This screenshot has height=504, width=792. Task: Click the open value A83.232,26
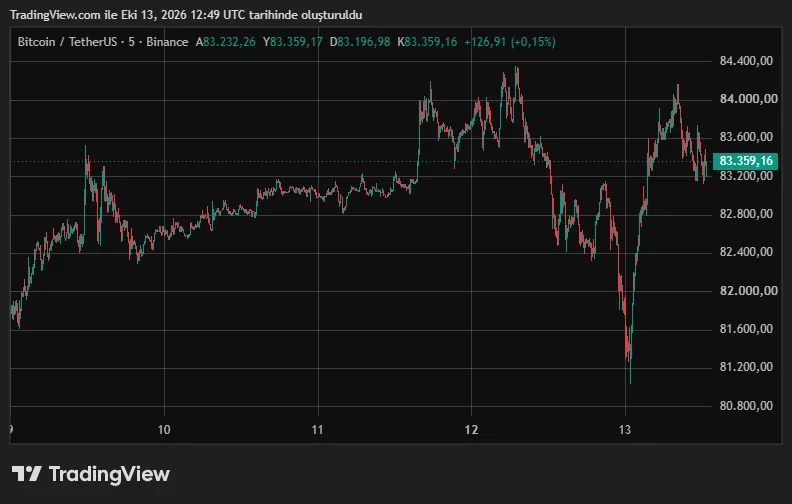coord(226,42)
